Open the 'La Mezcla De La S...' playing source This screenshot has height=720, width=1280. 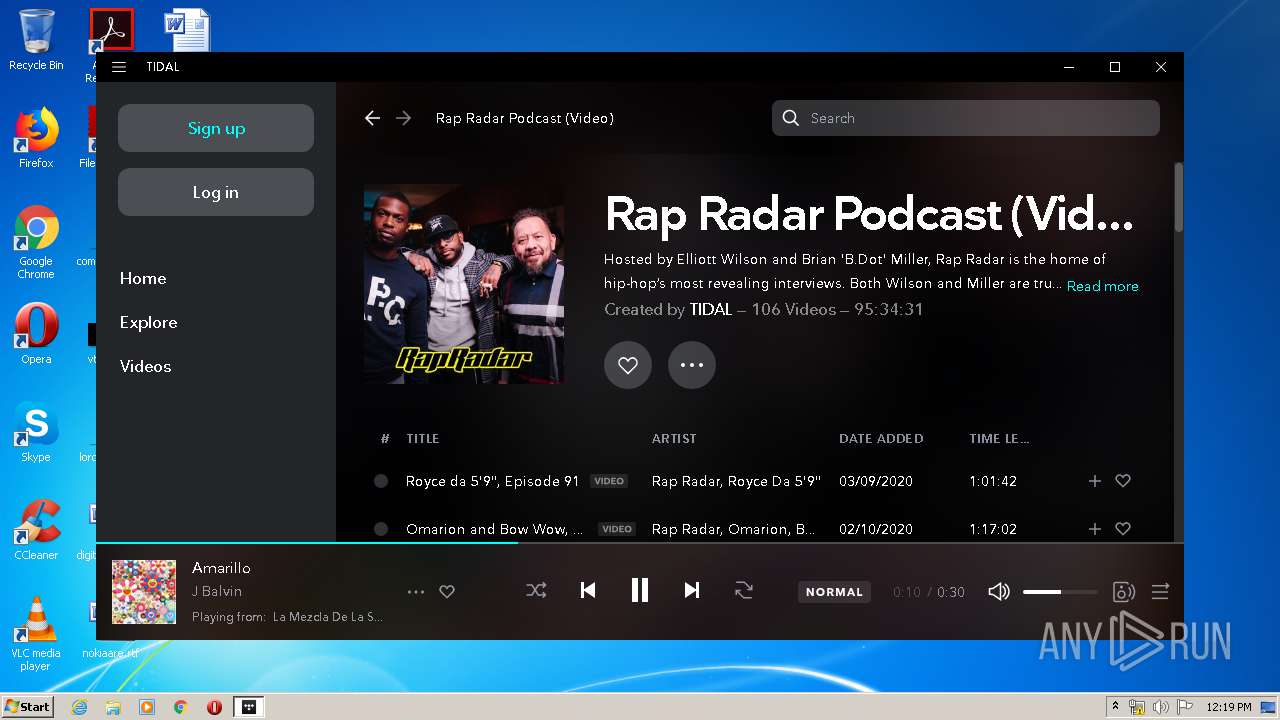[328, 617]
